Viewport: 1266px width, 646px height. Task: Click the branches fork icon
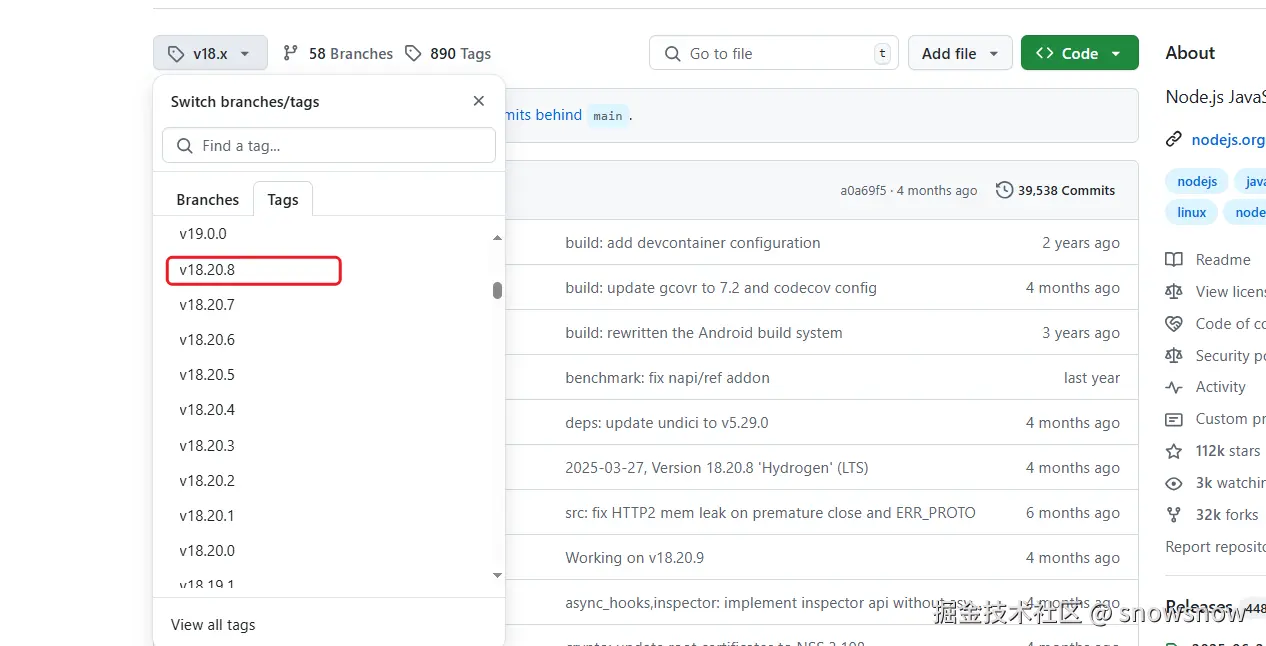(x=291, y=53)
